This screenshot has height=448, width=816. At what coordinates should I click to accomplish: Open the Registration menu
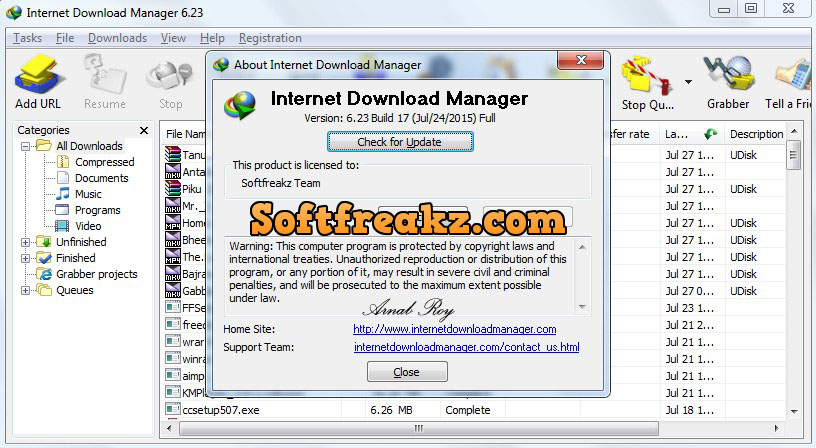click(270, 38)
